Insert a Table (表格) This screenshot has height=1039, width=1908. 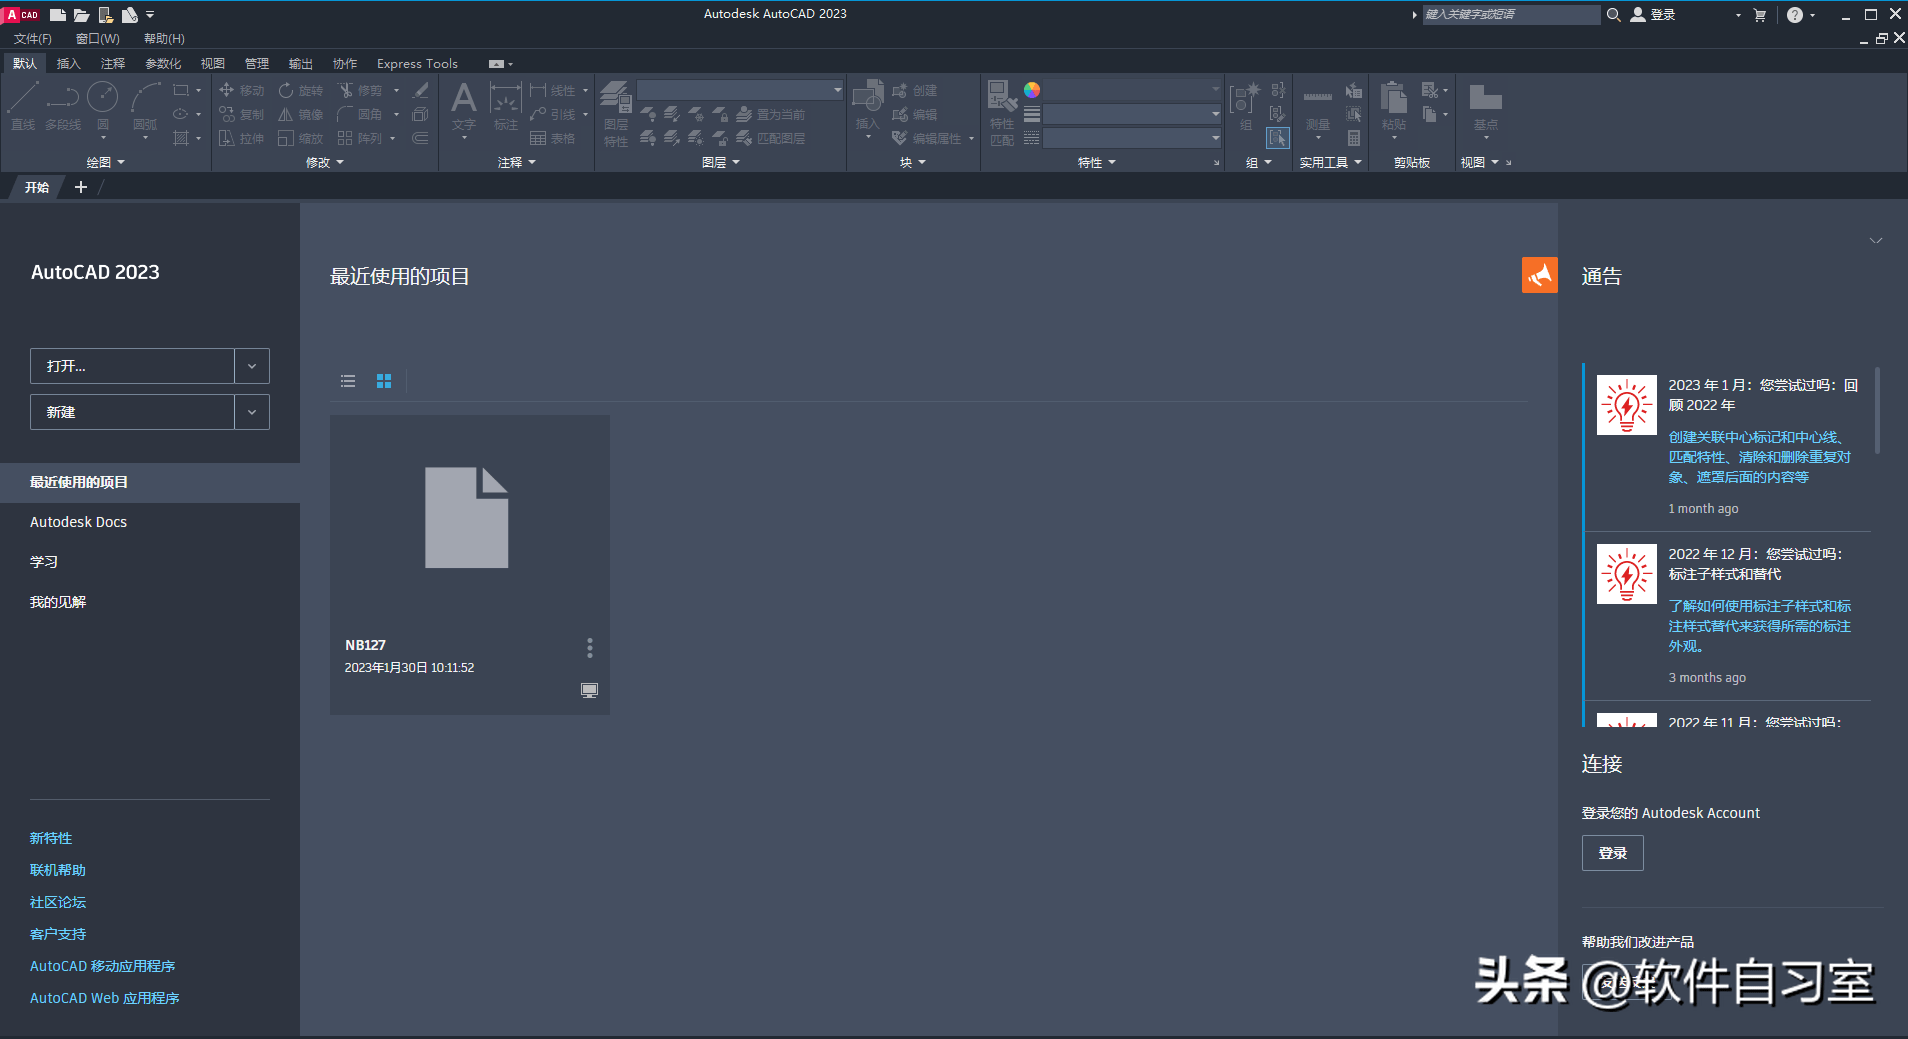552,138
